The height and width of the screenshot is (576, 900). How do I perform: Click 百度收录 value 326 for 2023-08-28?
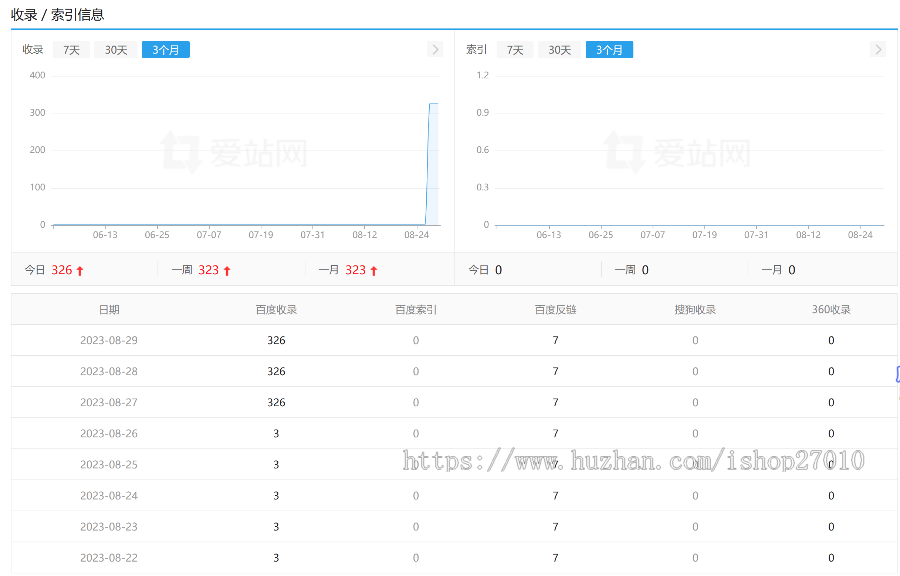tap(276, 371)
